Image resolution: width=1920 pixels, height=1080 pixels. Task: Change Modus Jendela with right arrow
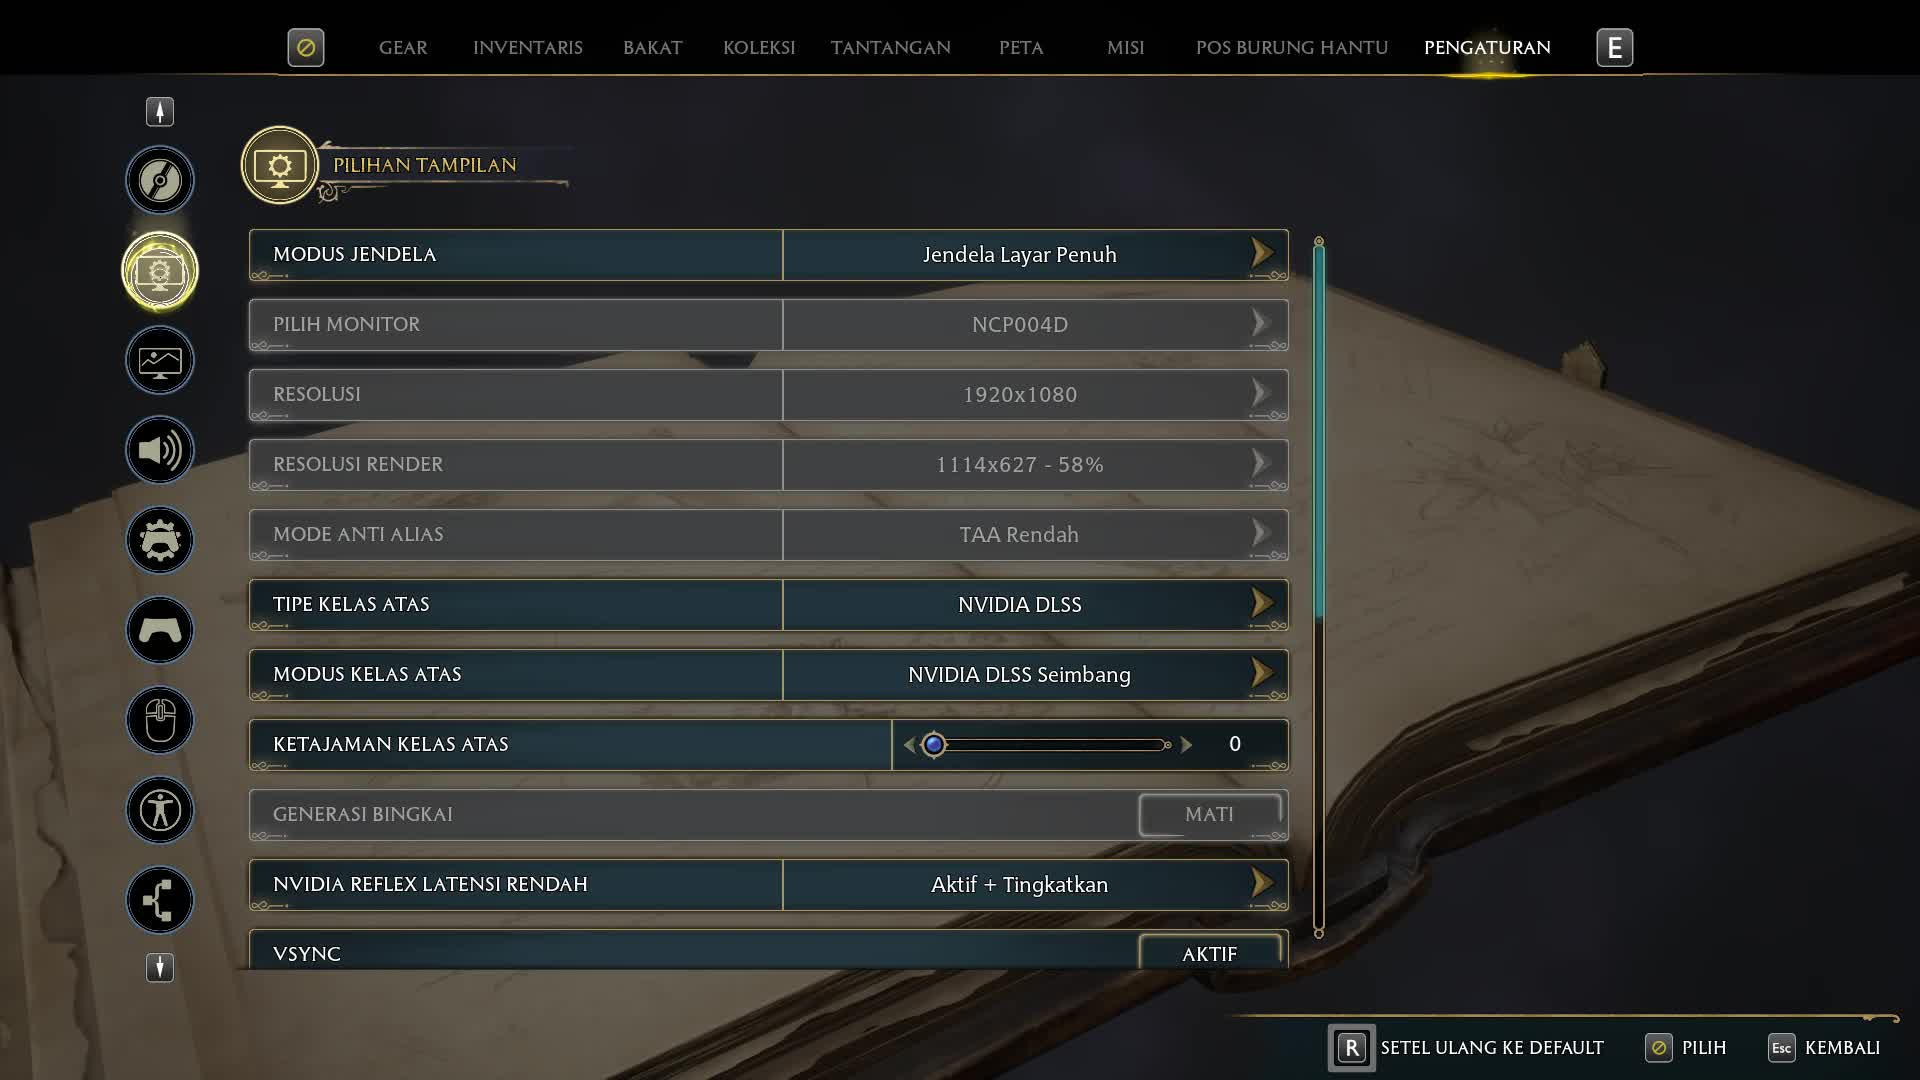click(1262, 254)
